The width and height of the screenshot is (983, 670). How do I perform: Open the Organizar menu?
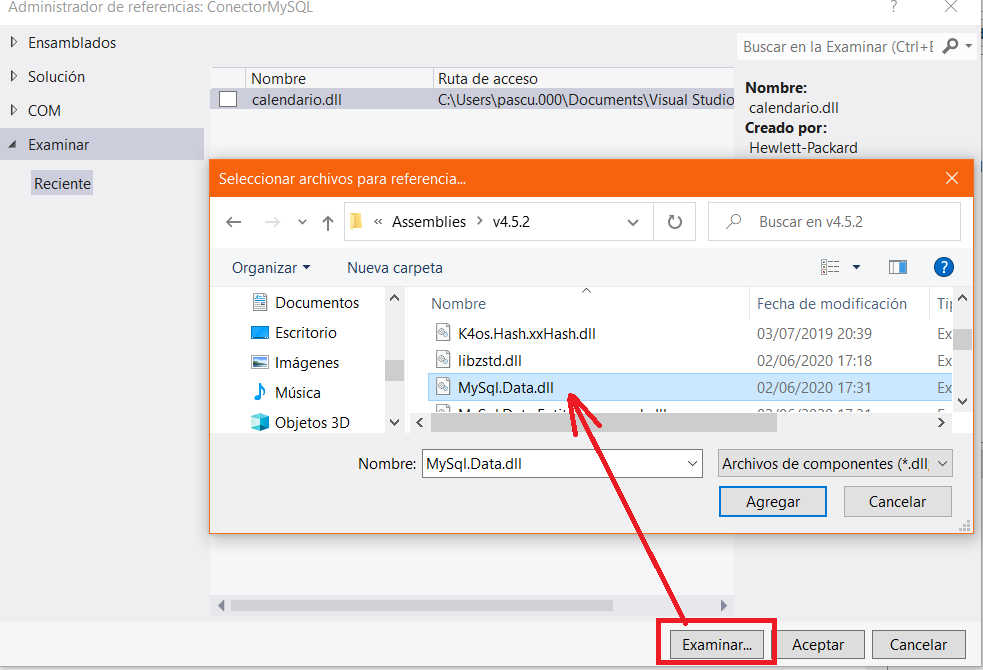pos(271,268)
